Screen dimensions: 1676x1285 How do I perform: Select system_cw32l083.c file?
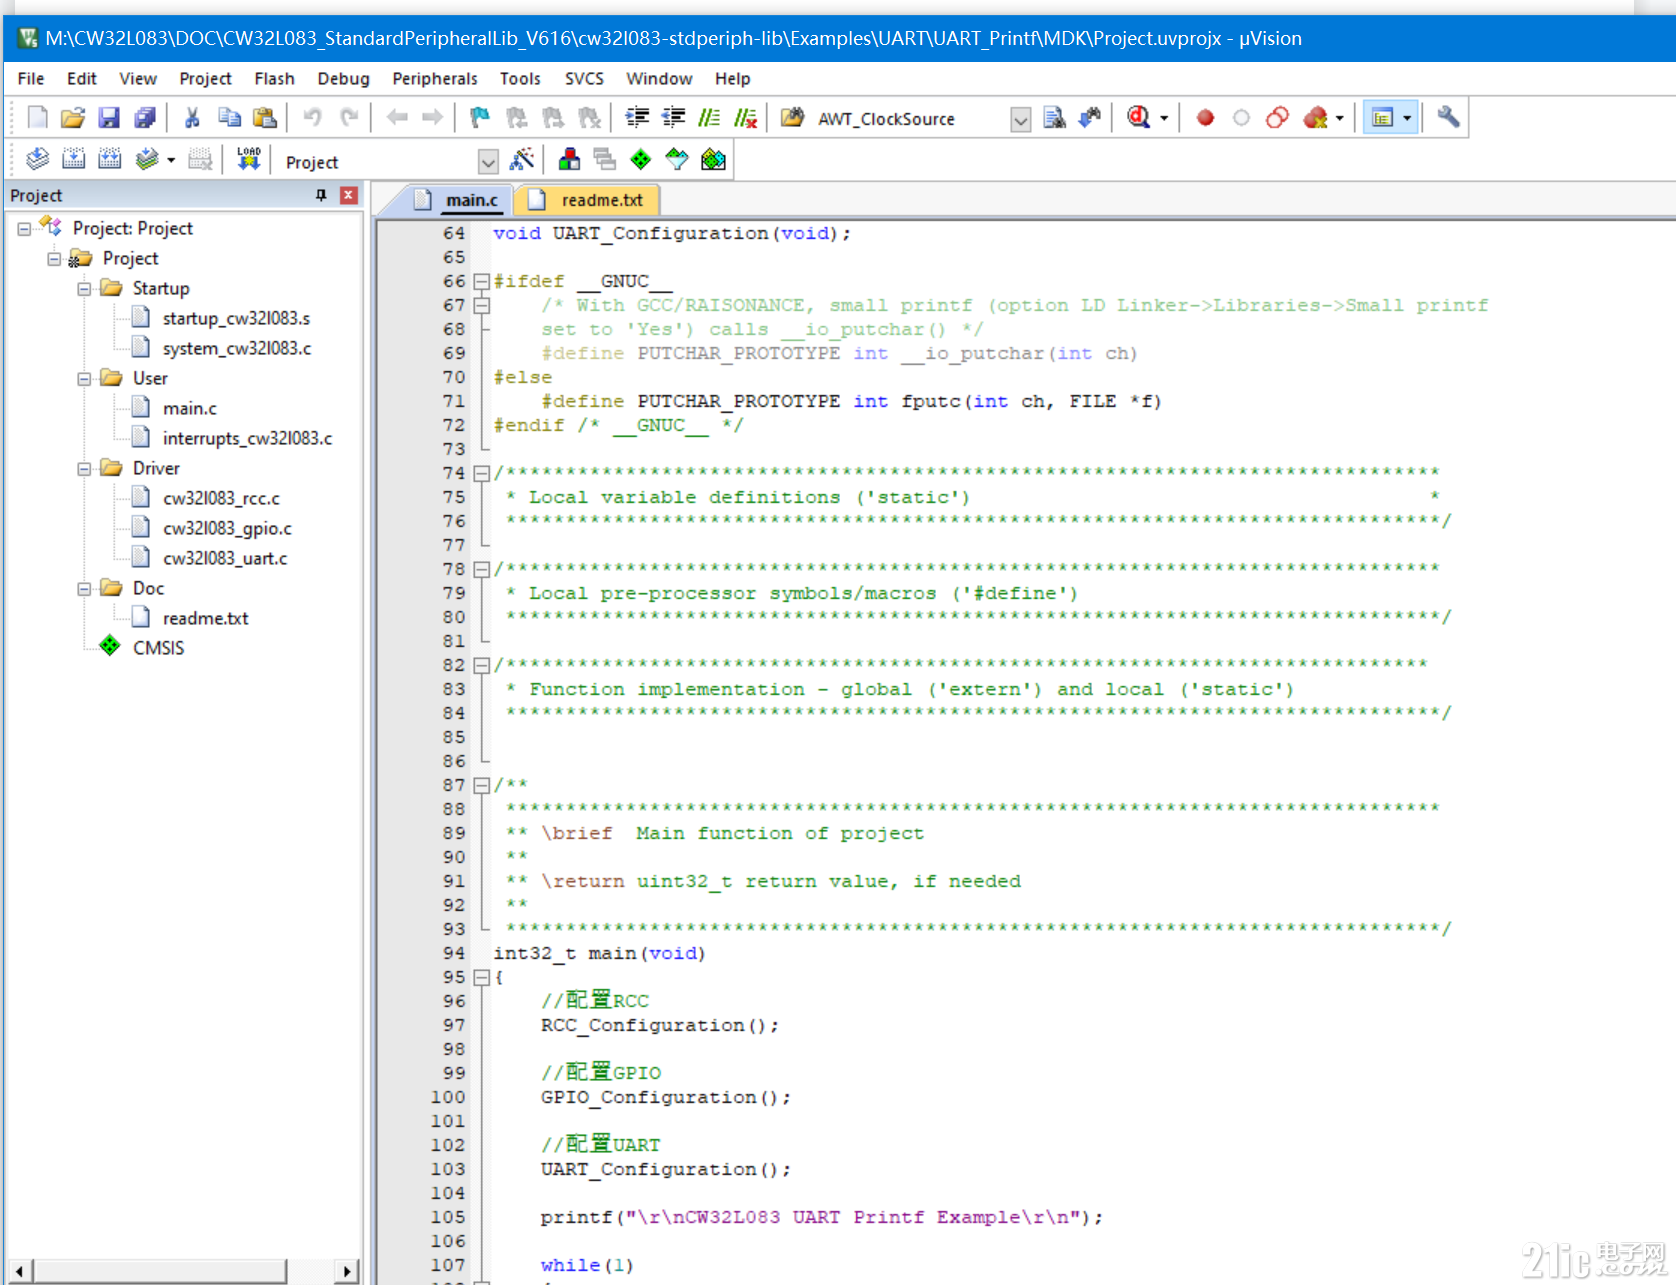(237, 348)
